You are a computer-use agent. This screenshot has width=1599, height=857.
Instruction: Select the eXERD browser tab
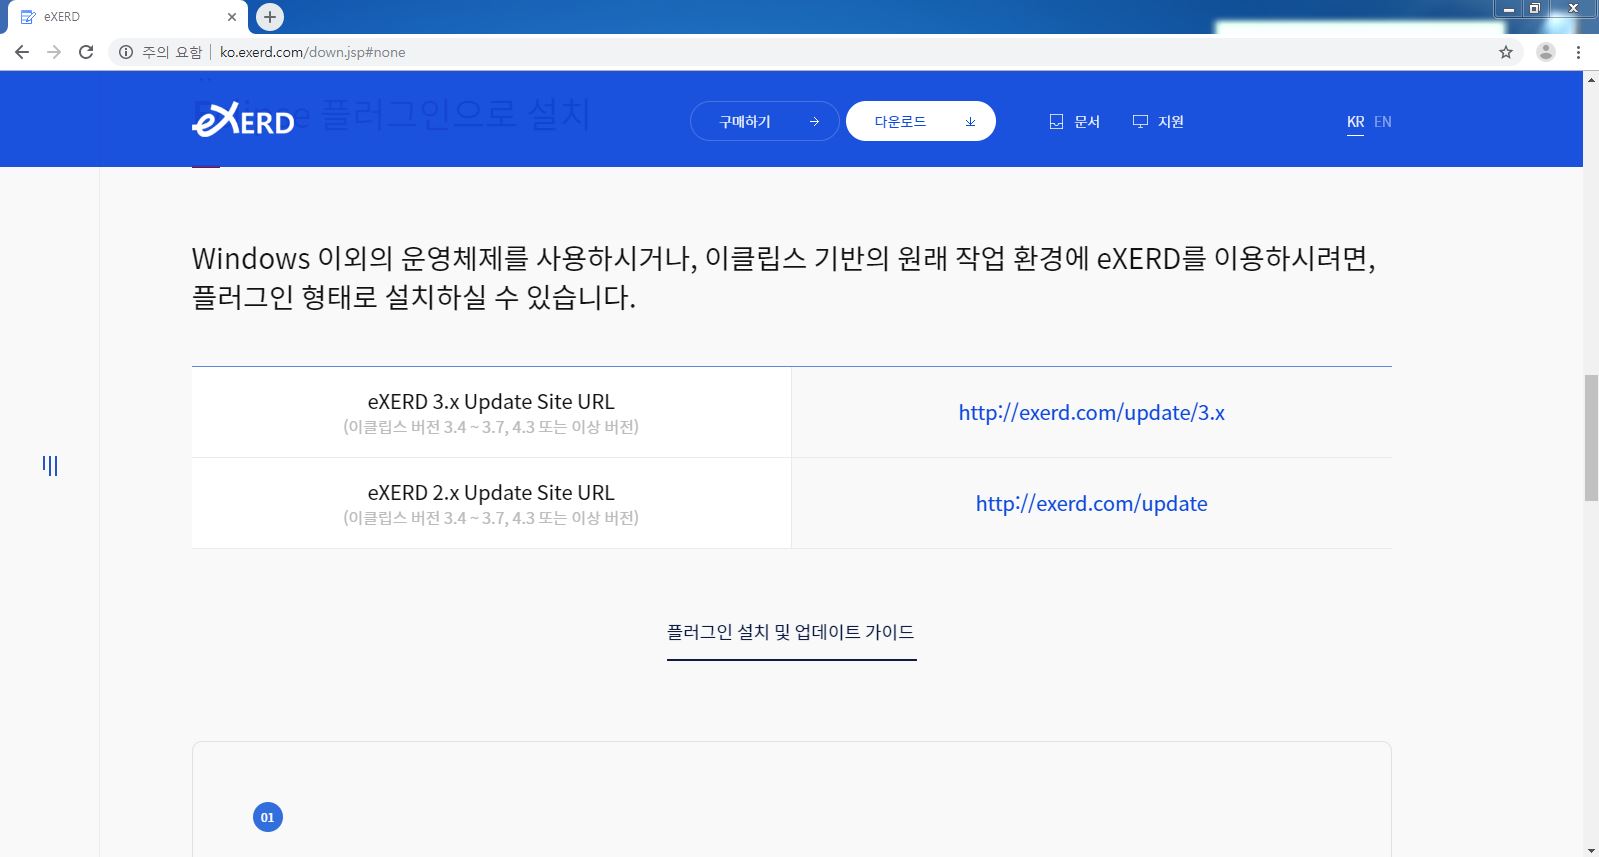coord(125,17)
